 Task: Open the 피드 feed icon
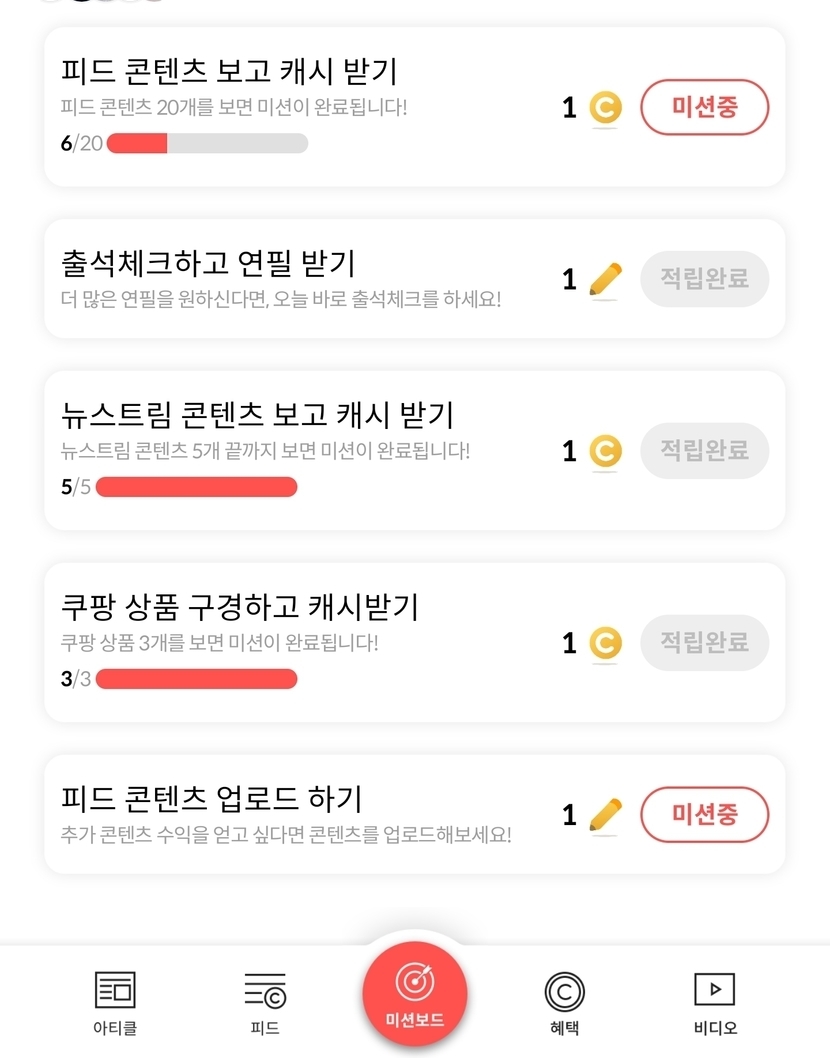[x=265, y=990]
